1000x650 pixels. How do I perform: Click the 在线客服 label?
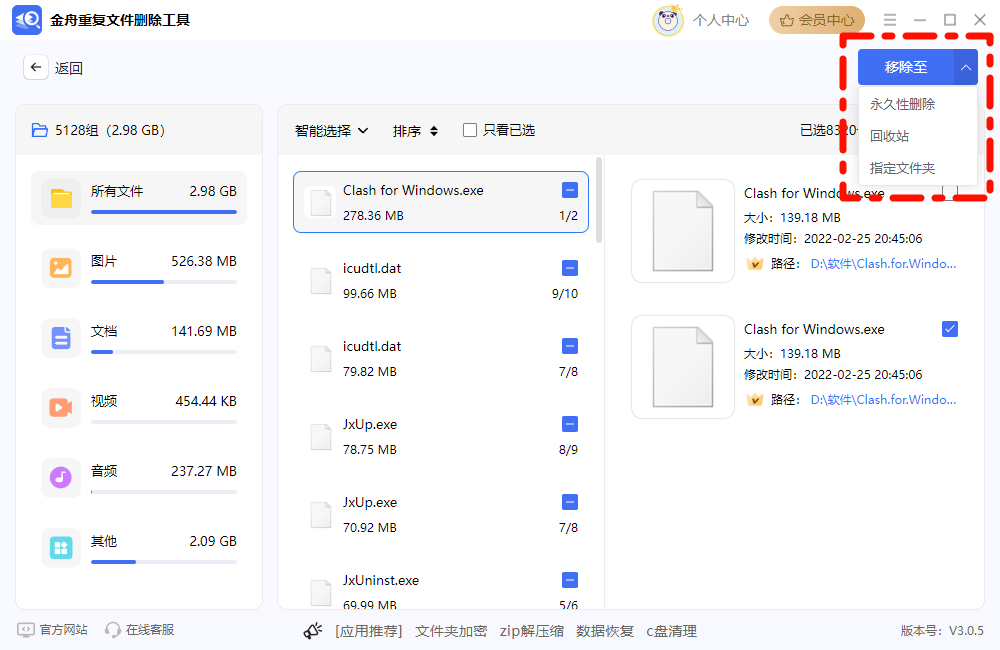(x=150, y=630)
